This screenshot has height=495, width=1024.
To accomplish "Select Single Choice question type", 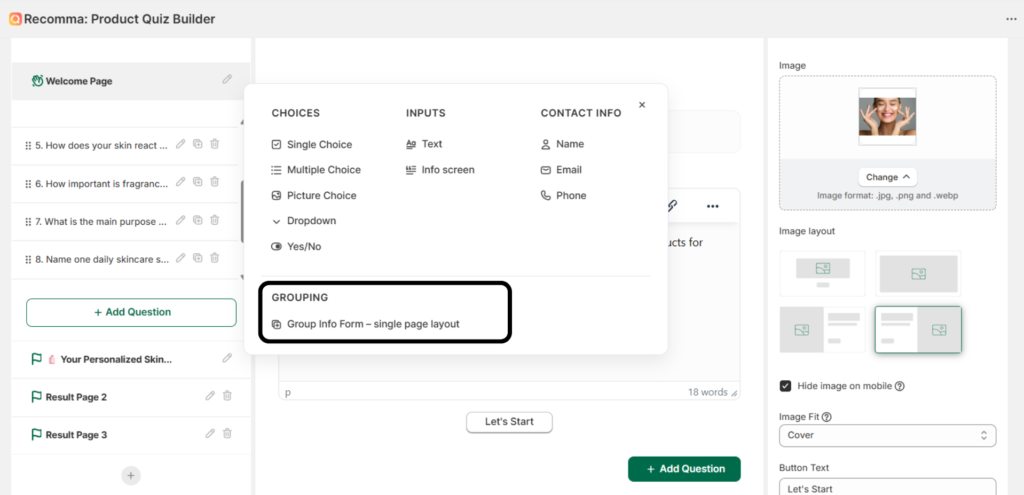I will click(319, 145).
